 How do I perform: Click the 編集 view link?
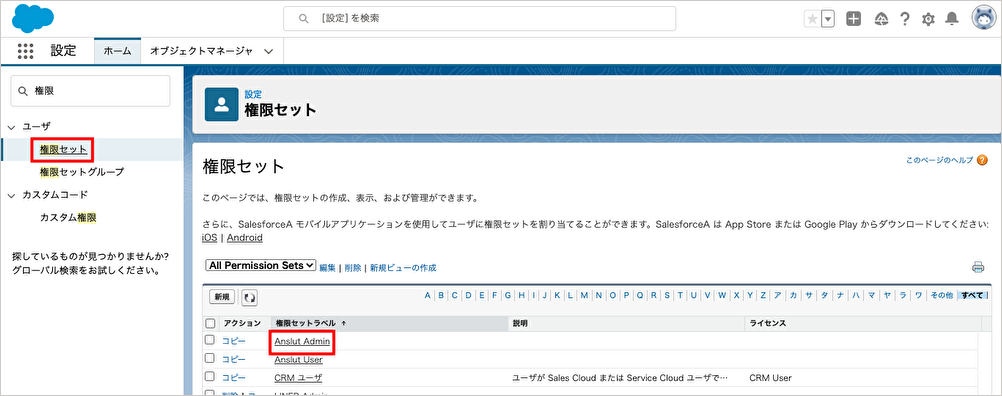coord(327,268)
